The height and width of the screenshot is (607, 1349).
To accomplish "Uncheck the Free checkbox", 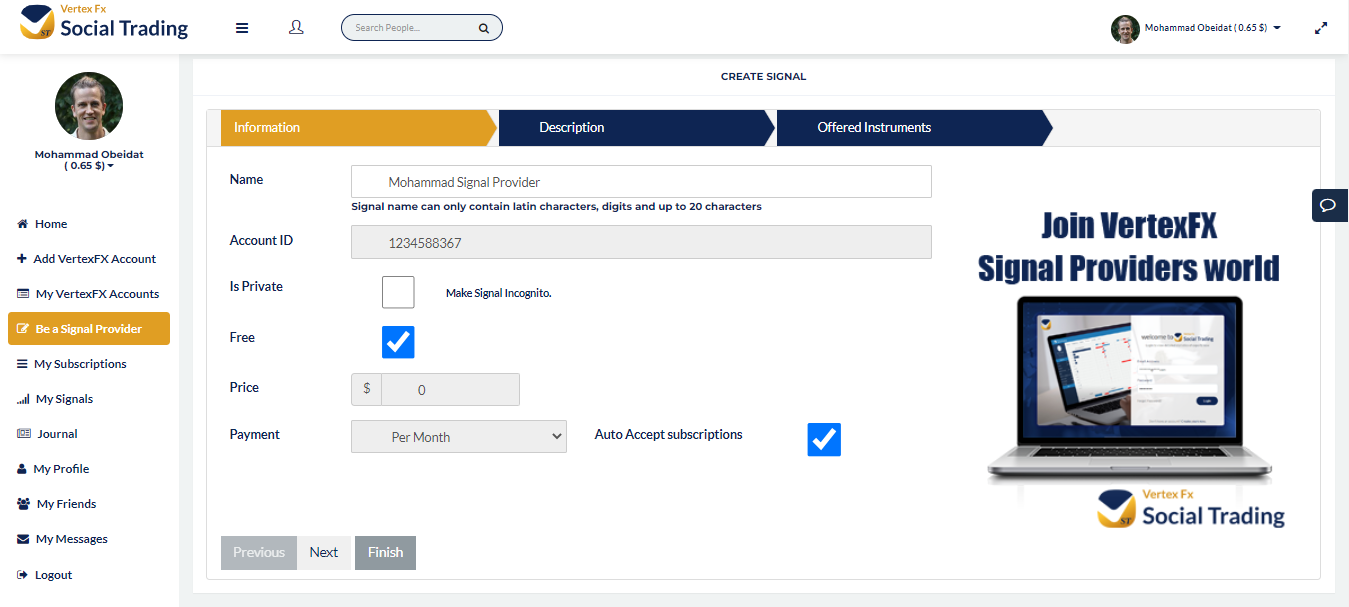I will 398,342.
